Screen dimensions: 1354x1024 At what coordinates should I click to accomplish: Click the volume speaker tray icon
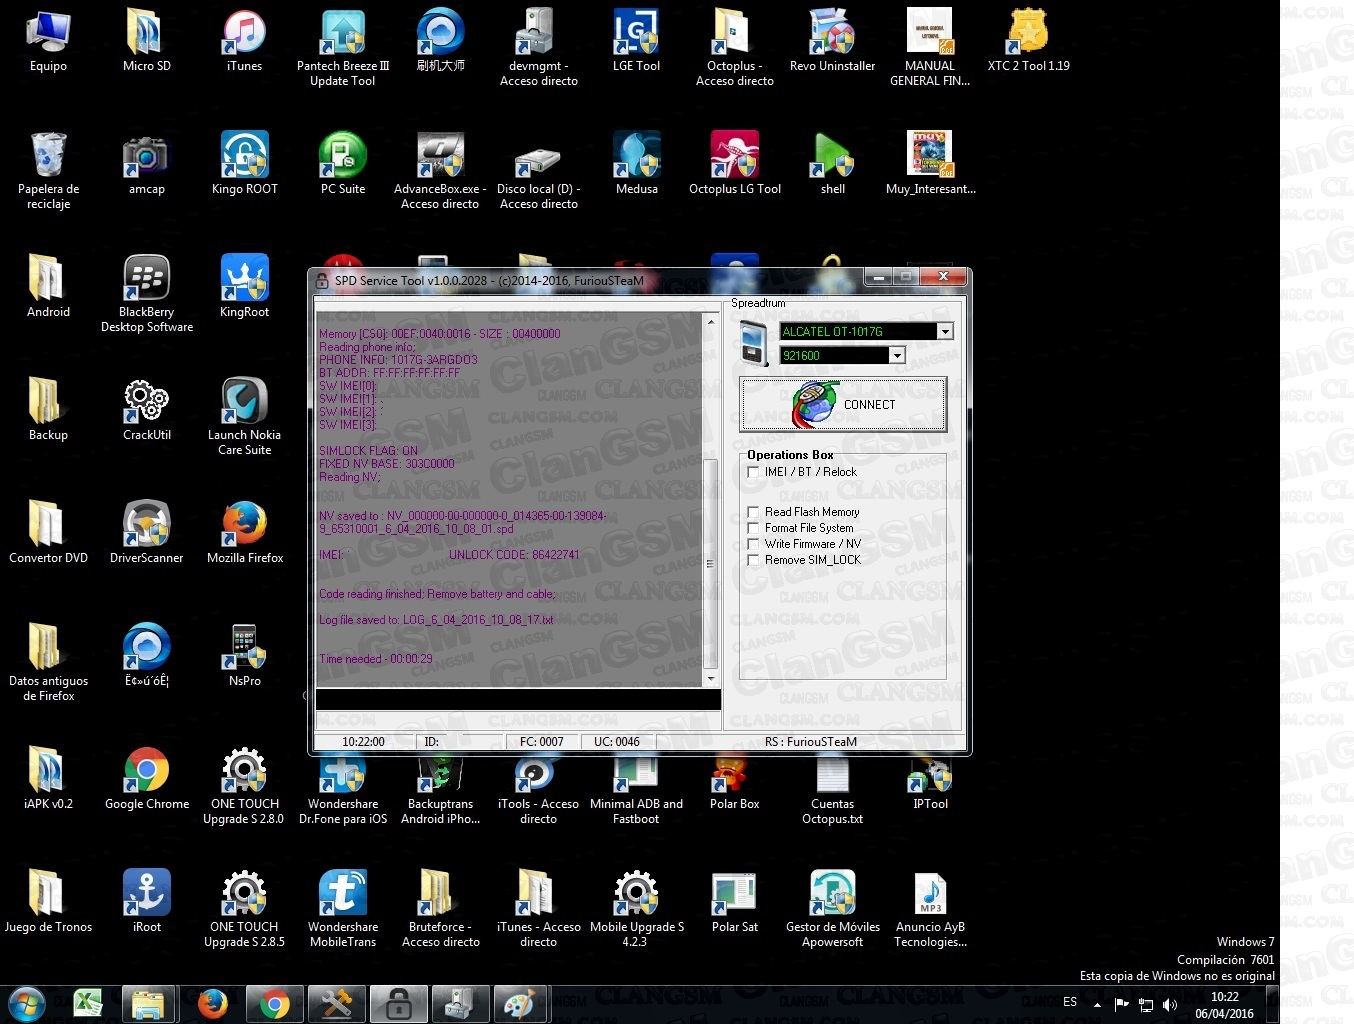1170,1005
